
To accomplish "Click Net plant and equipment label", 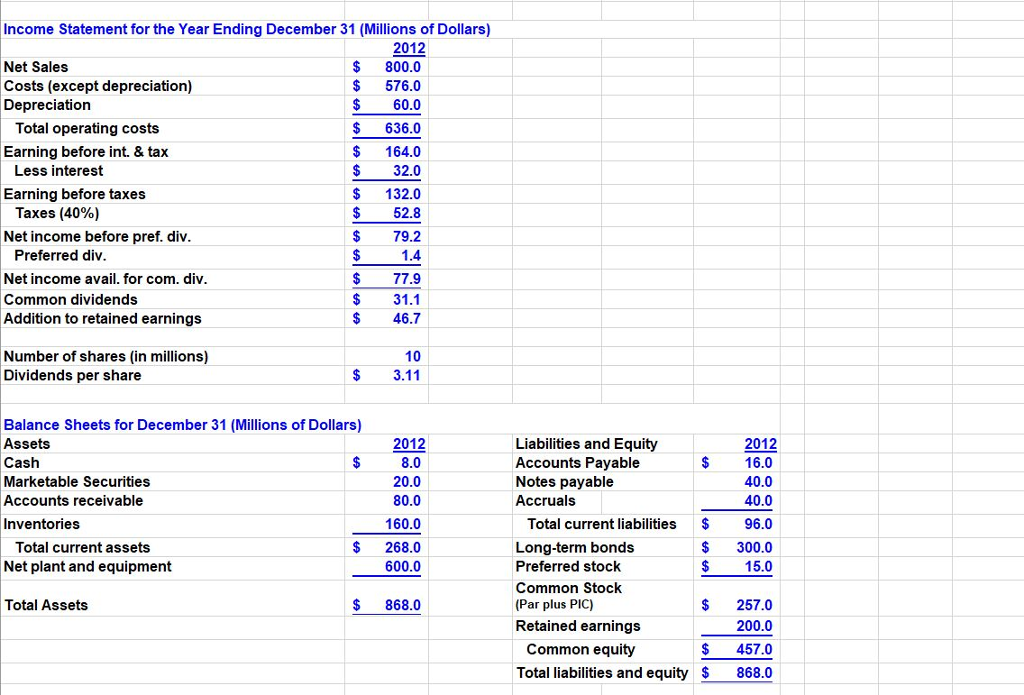I will (88, 566).
